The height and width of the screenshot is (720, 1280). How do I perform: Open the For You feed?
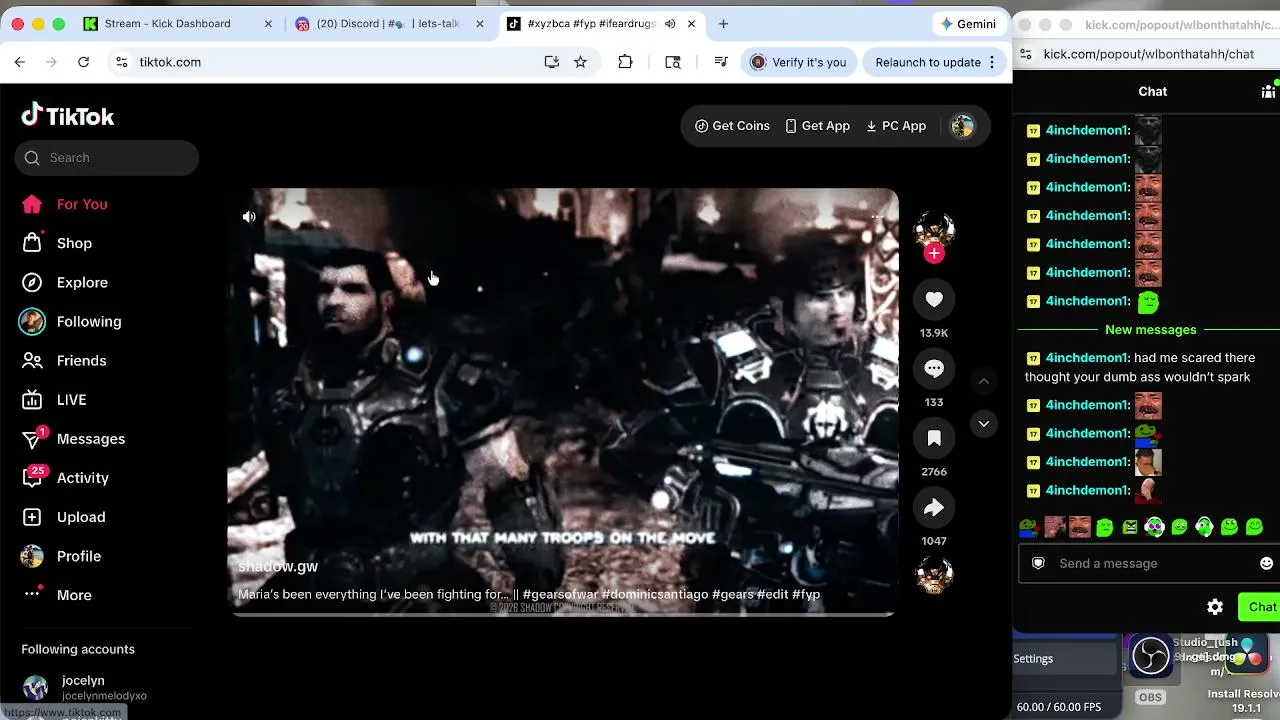click(64, 204)
